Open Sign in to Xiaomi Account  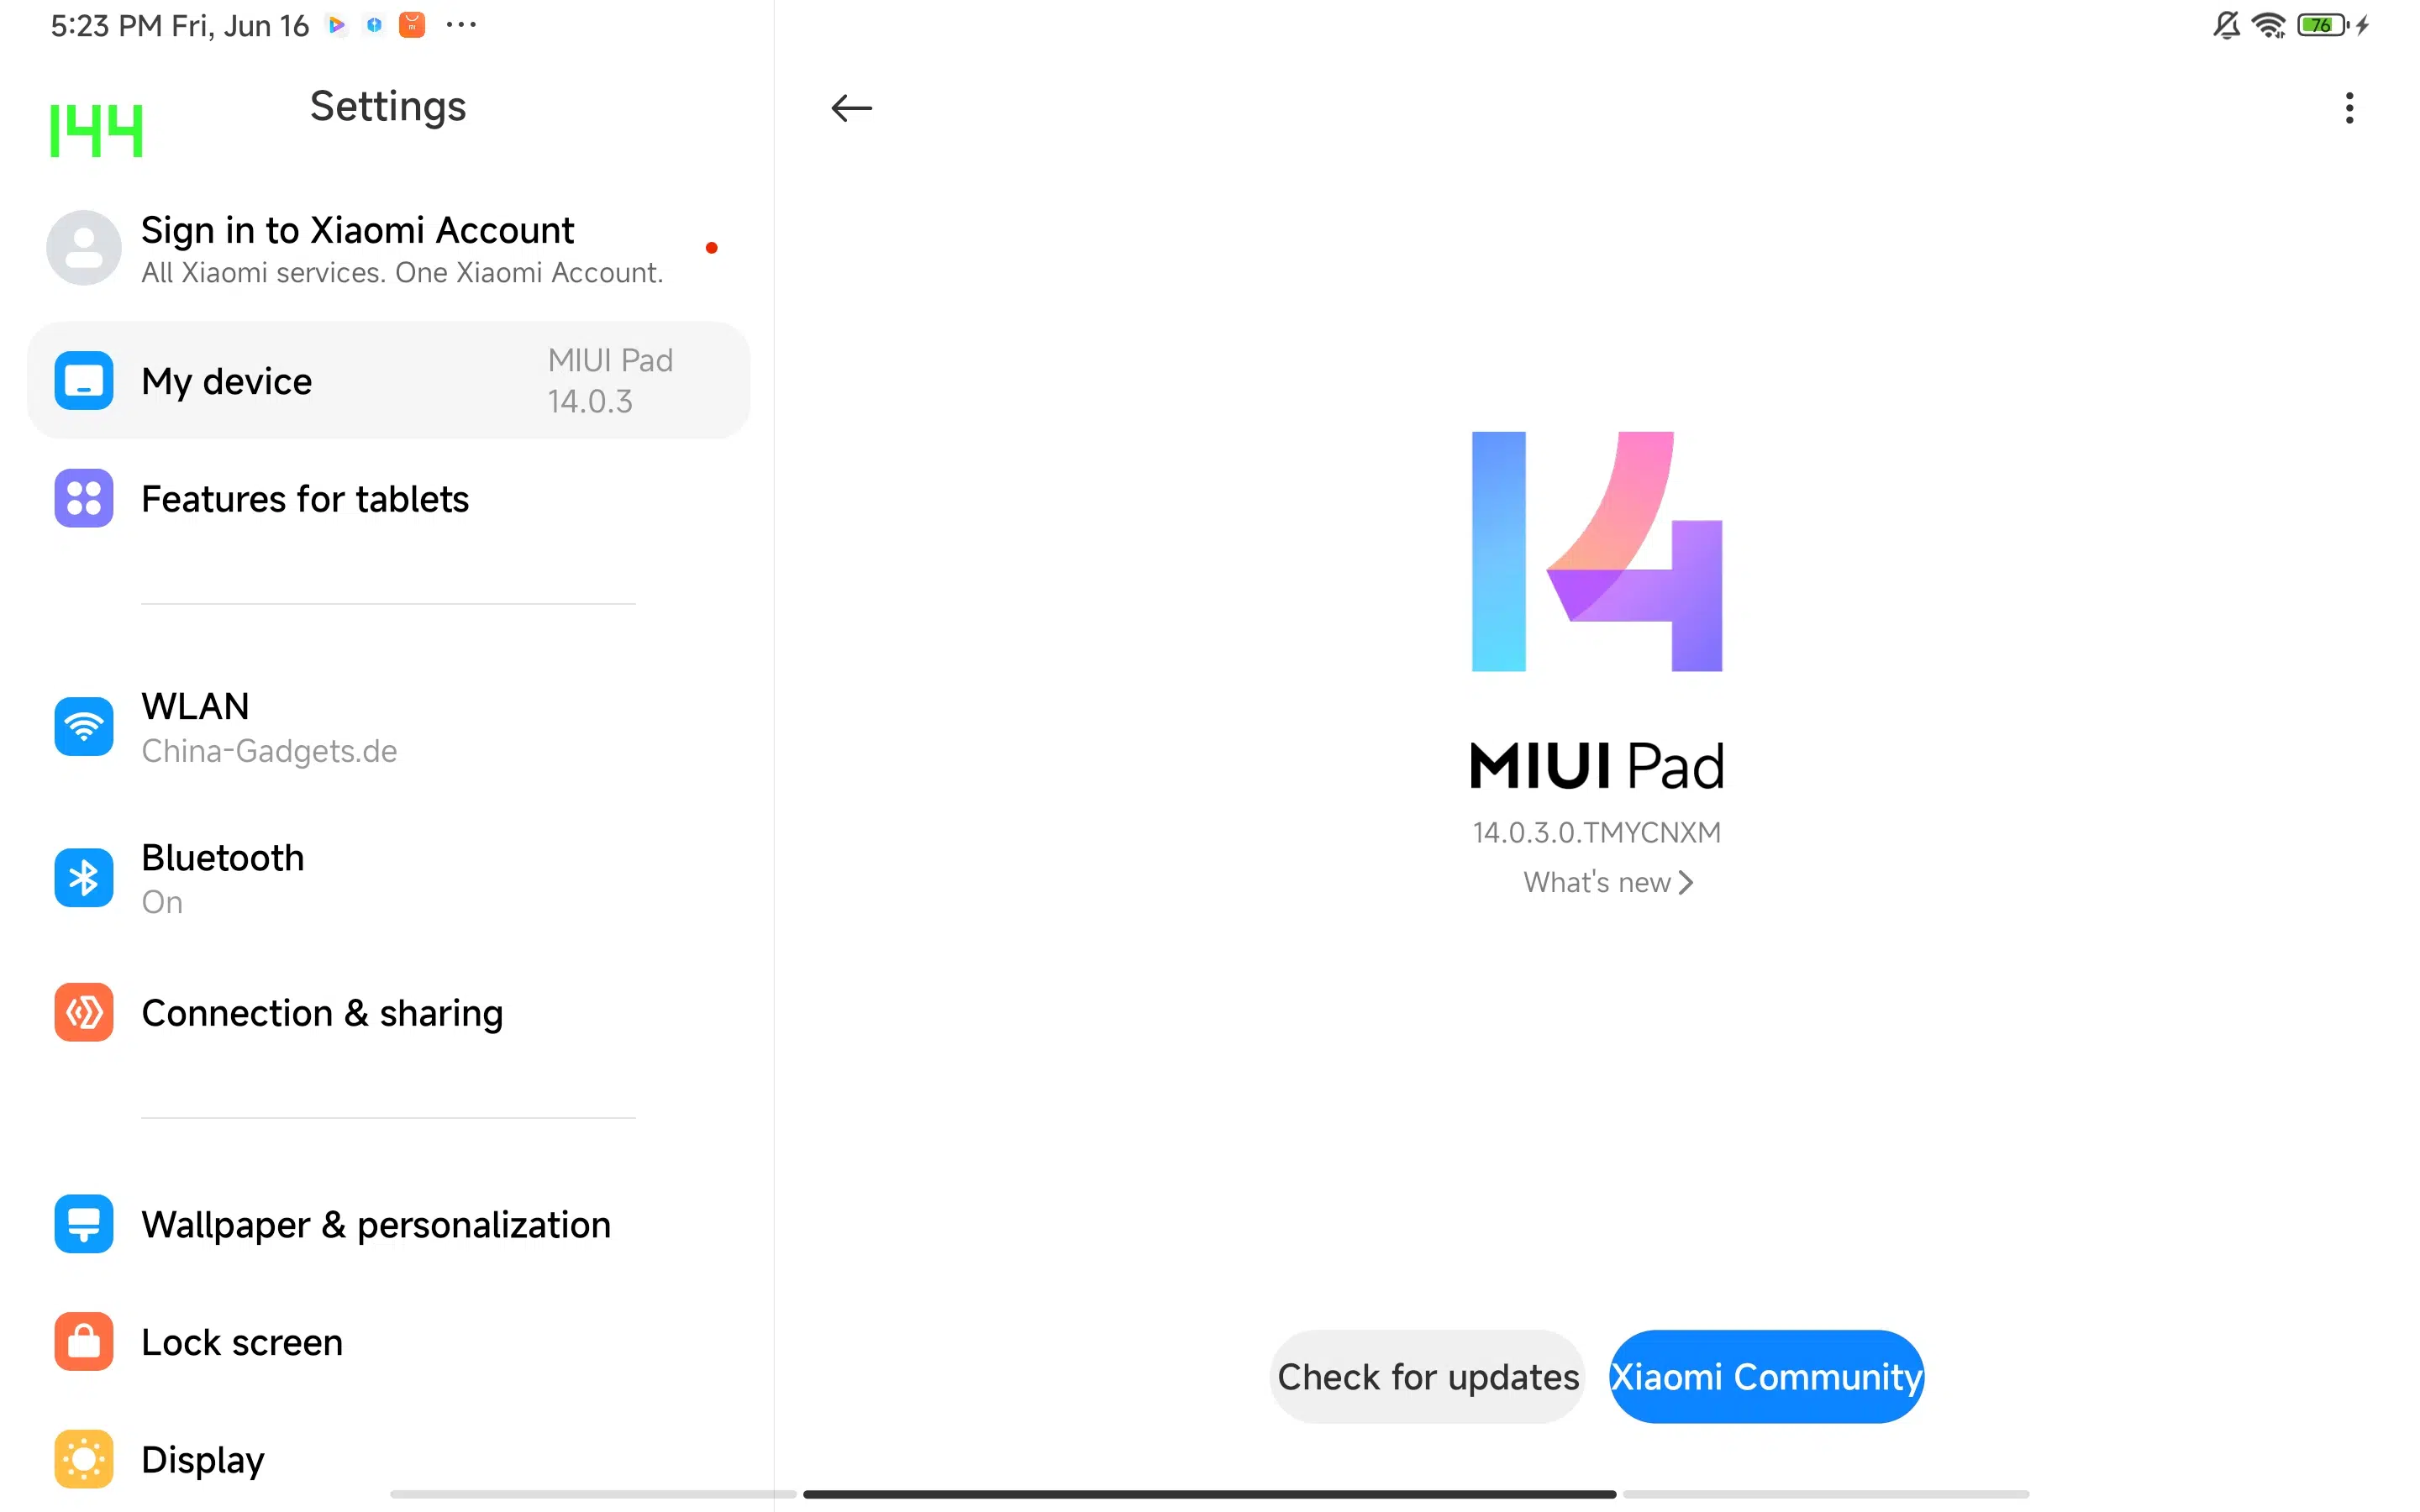388,248
